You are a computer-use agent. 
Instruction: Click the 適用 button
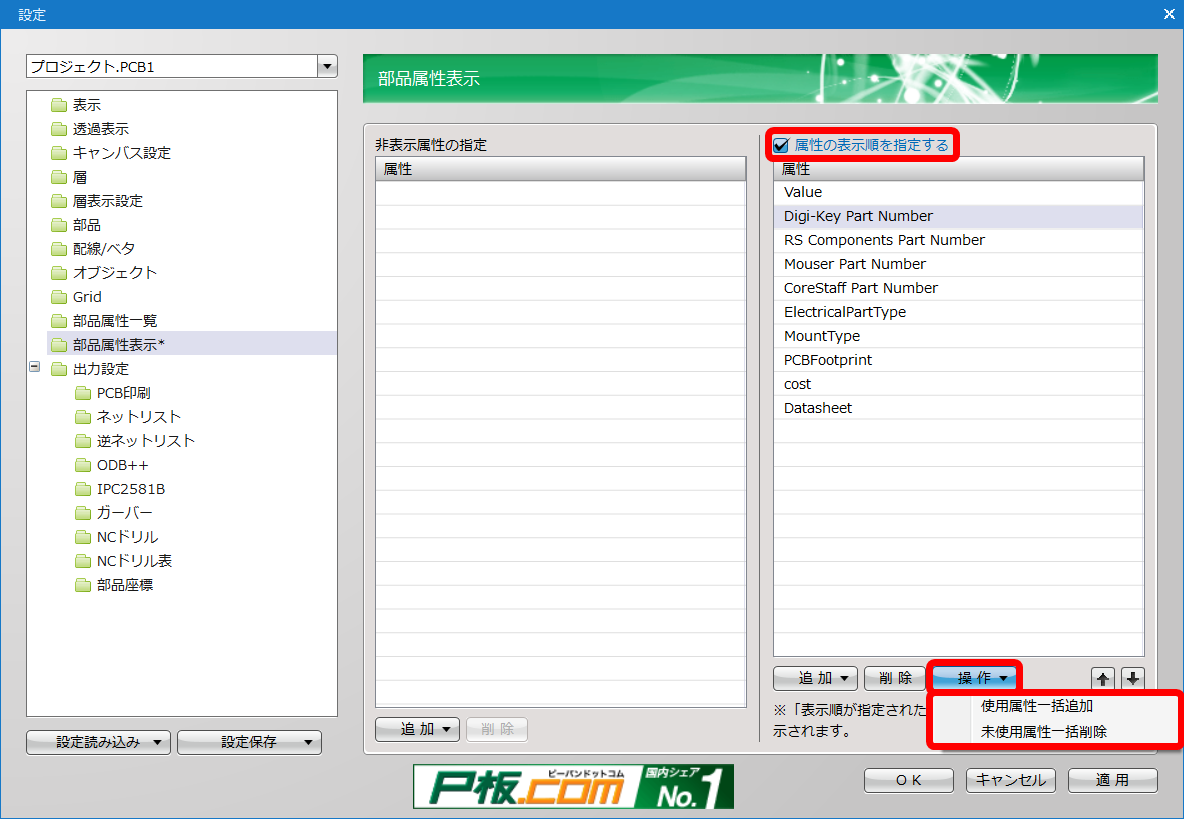pyautogui.click(x=1112, y=781)
